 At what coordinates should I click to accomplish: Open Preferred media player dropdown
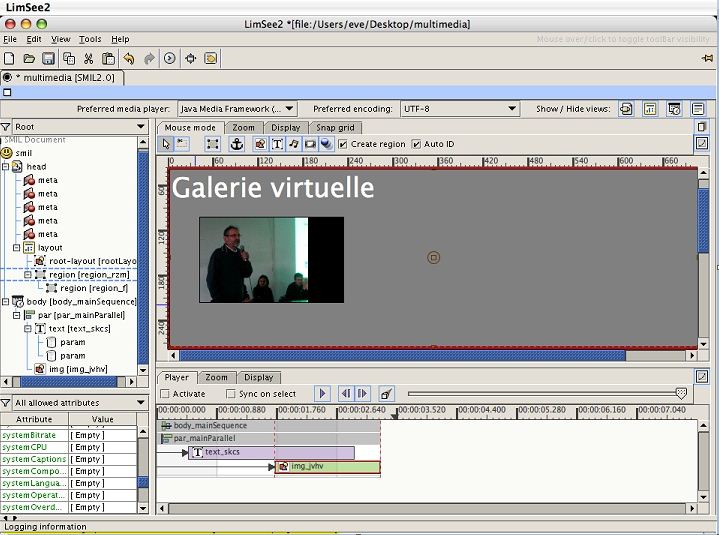(x=237, y=109)
